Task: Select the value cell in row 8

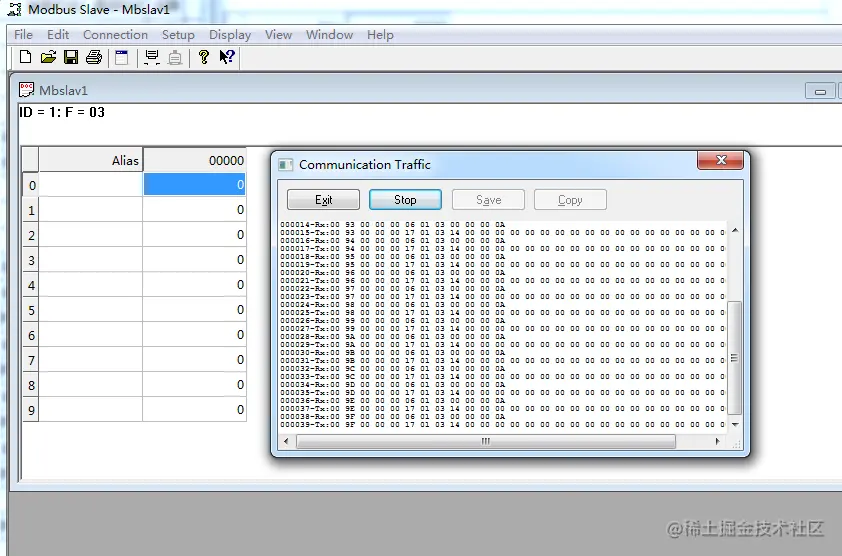Action: [x=194, y=385]
